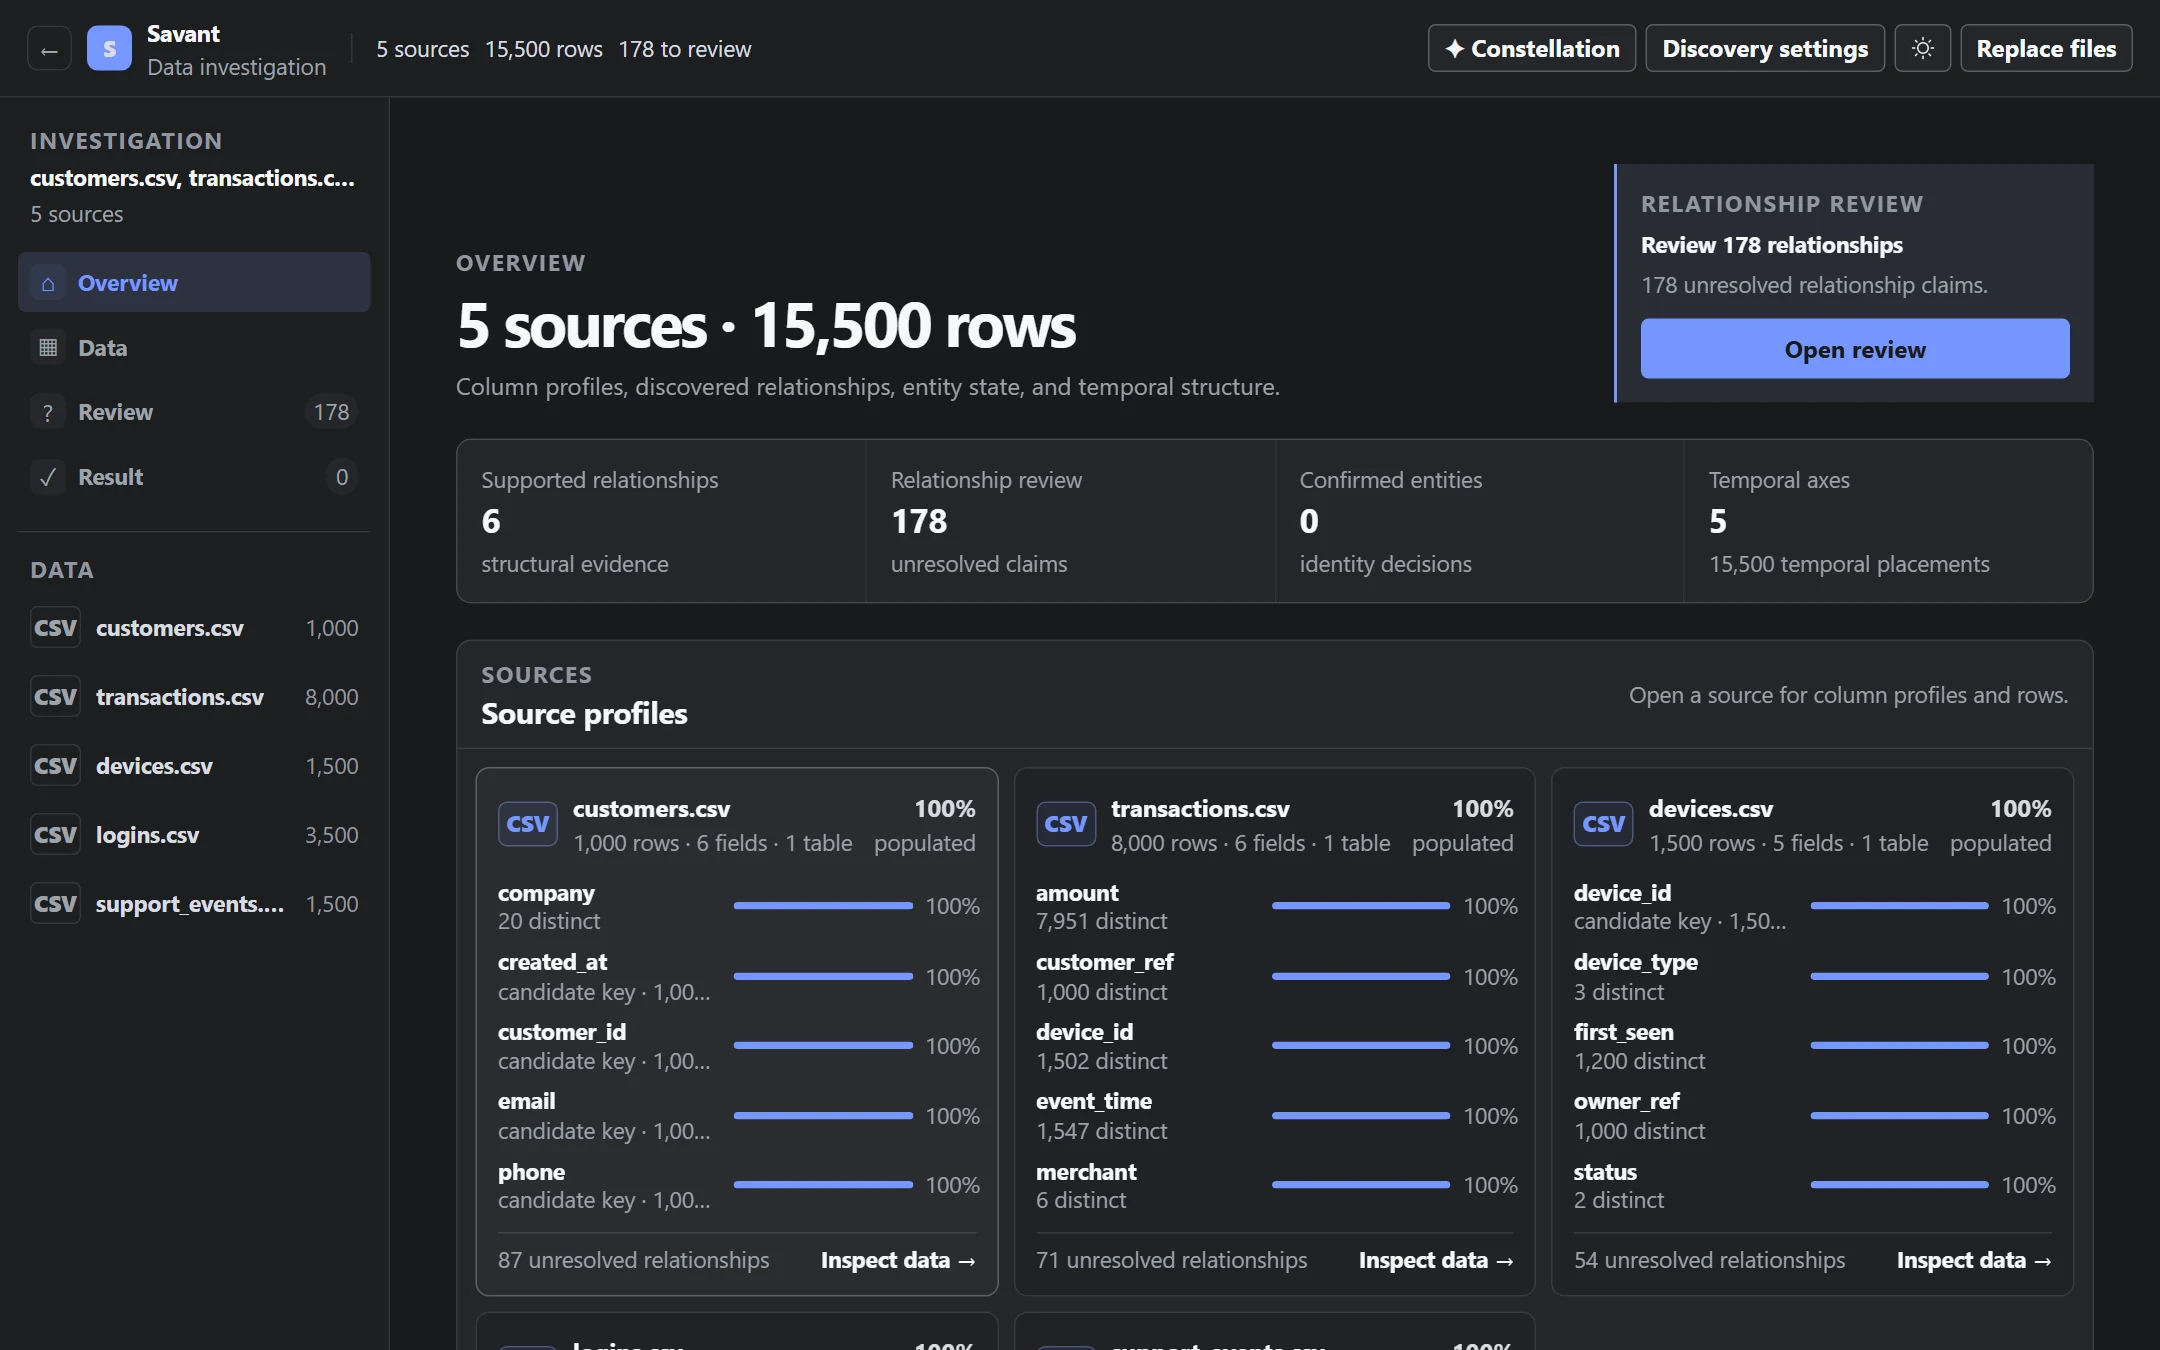The width and height of the screenshot is (2160, 1350).
Task: Click the Supported relationships stat card
Action: tap(661, 521)
